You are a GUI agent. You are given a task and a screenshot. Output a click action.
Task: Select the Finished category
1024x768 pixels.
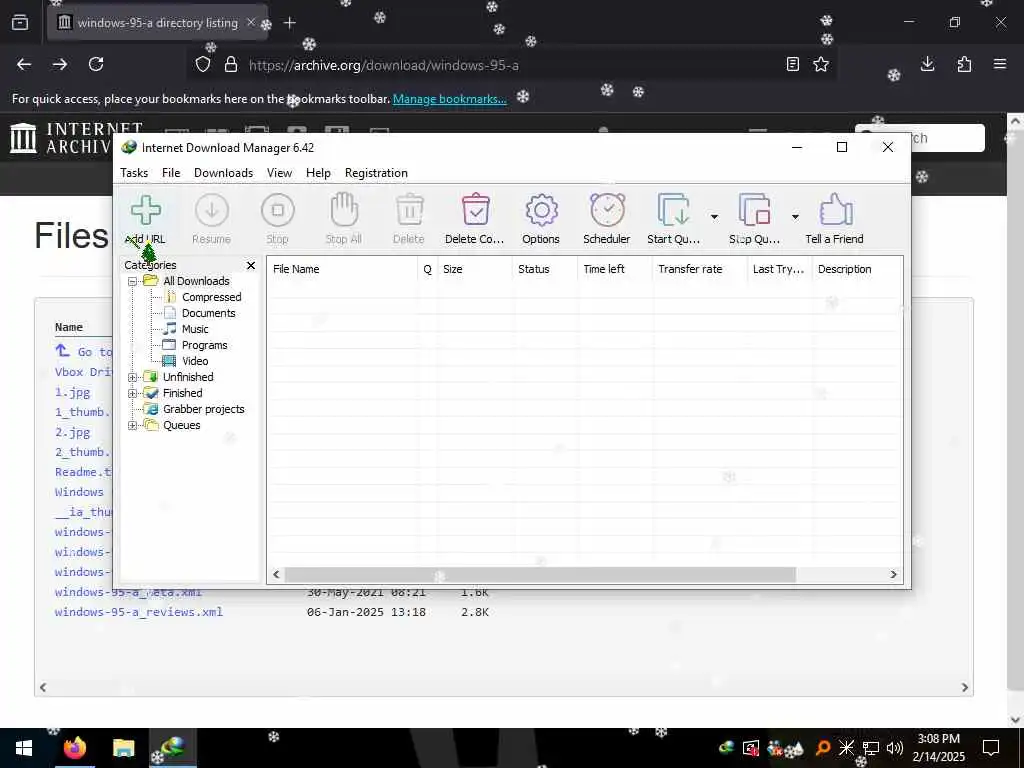pyautogui.click(x=182, y=393)
